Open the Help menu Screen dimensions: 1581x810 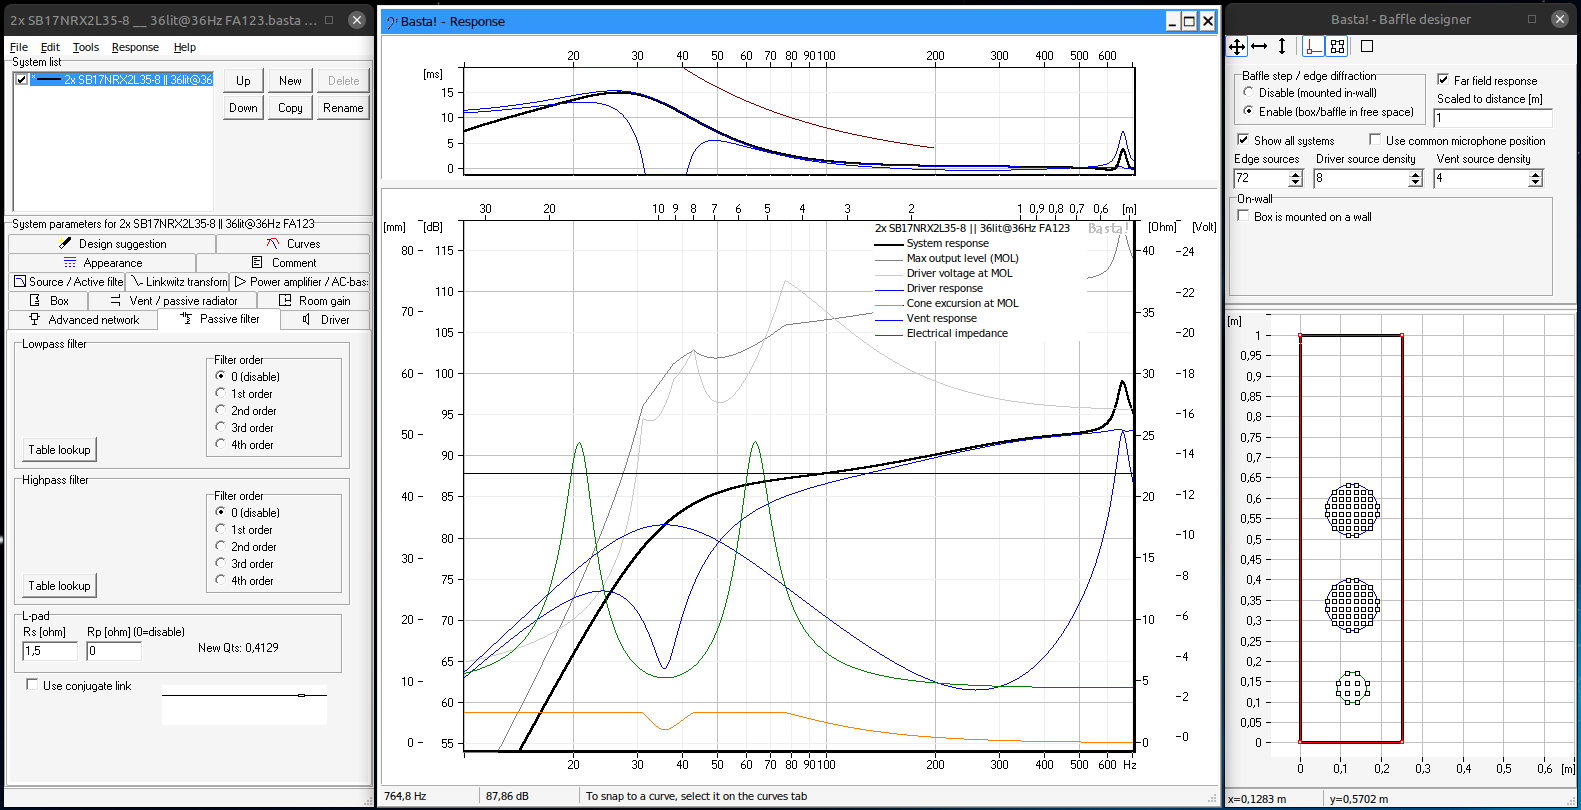(x=184, y=47)
